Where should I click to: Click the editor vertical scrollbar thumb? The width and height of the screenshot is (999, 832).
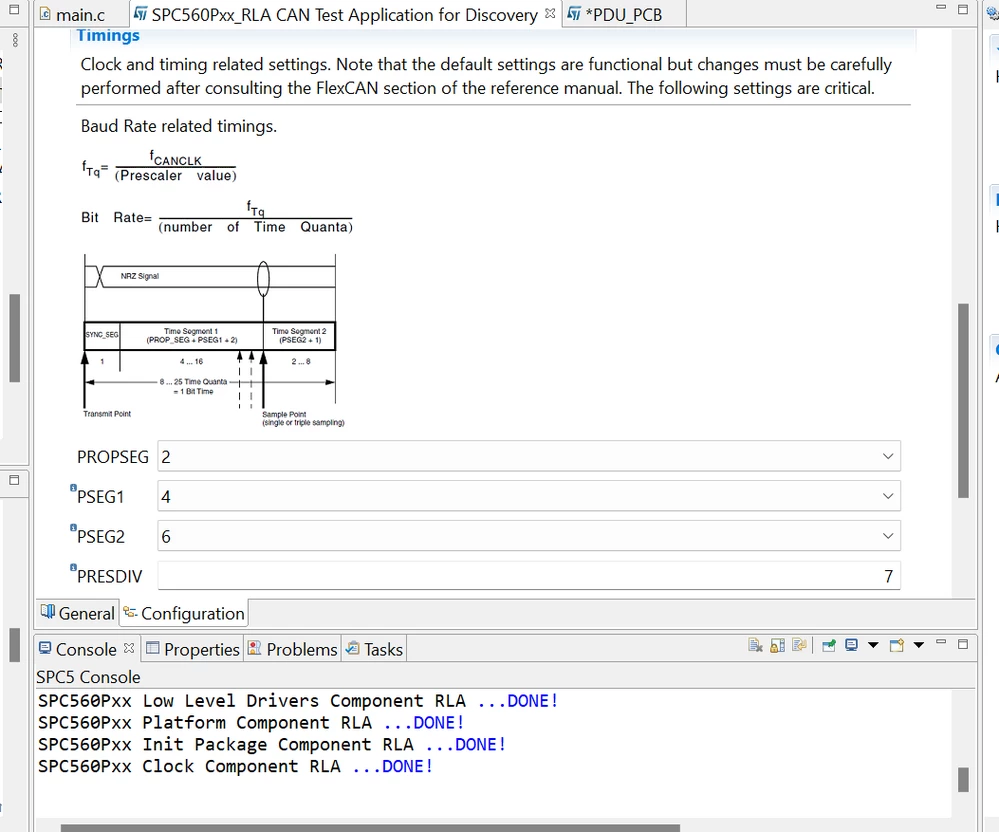pyautogui.click(x=963, y=400)
